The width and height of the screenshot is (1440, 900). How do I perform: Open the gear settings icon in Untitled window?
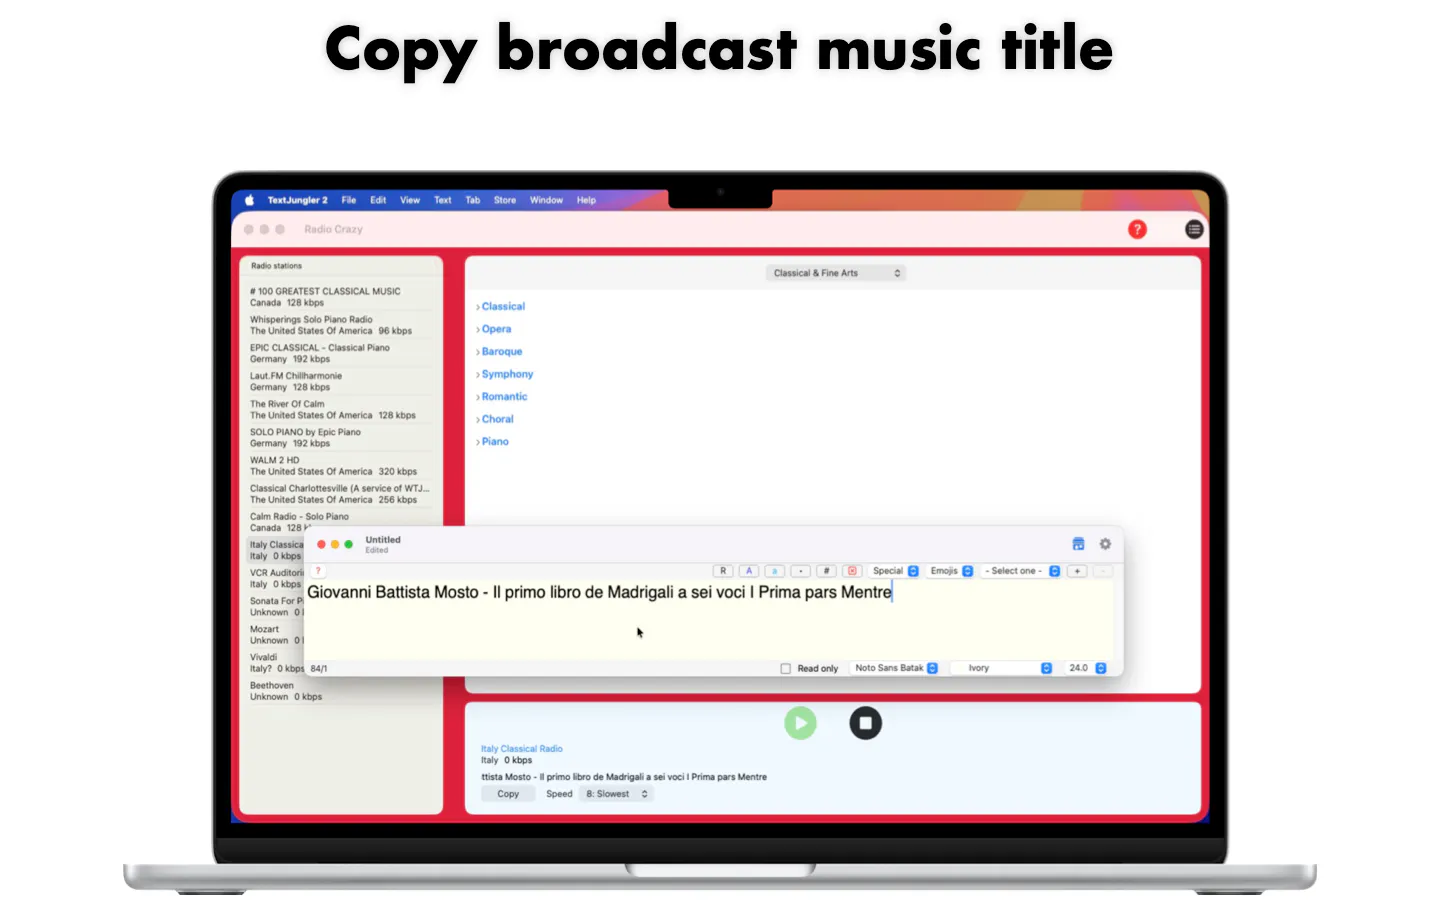tap(1105, 544)
